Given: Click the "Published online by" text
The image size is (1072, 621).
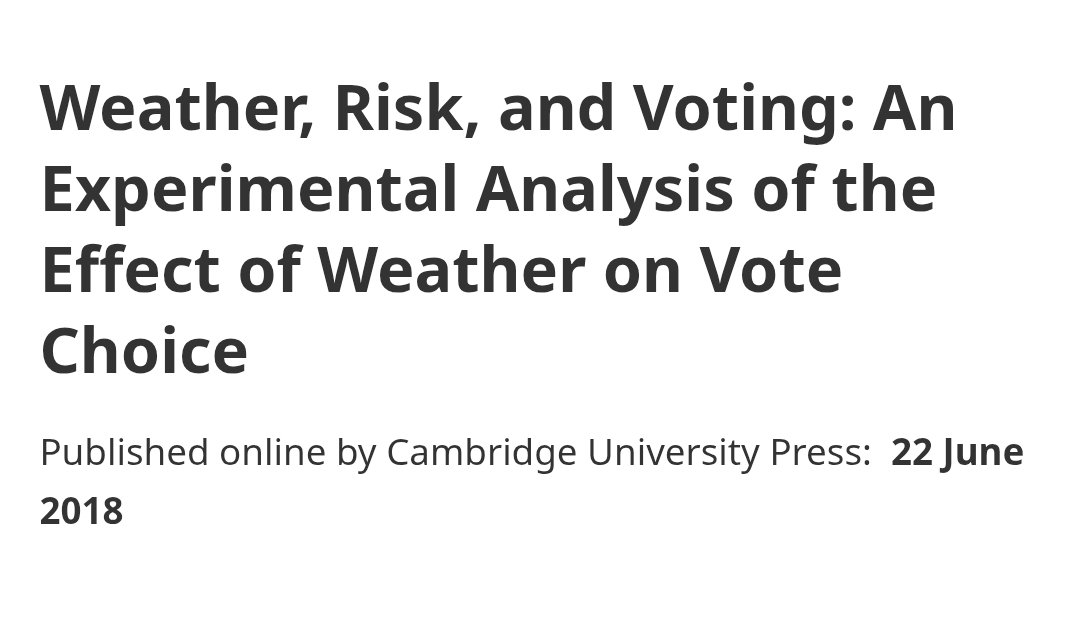Looking at the screenshot, I should [x=207, y=452].
